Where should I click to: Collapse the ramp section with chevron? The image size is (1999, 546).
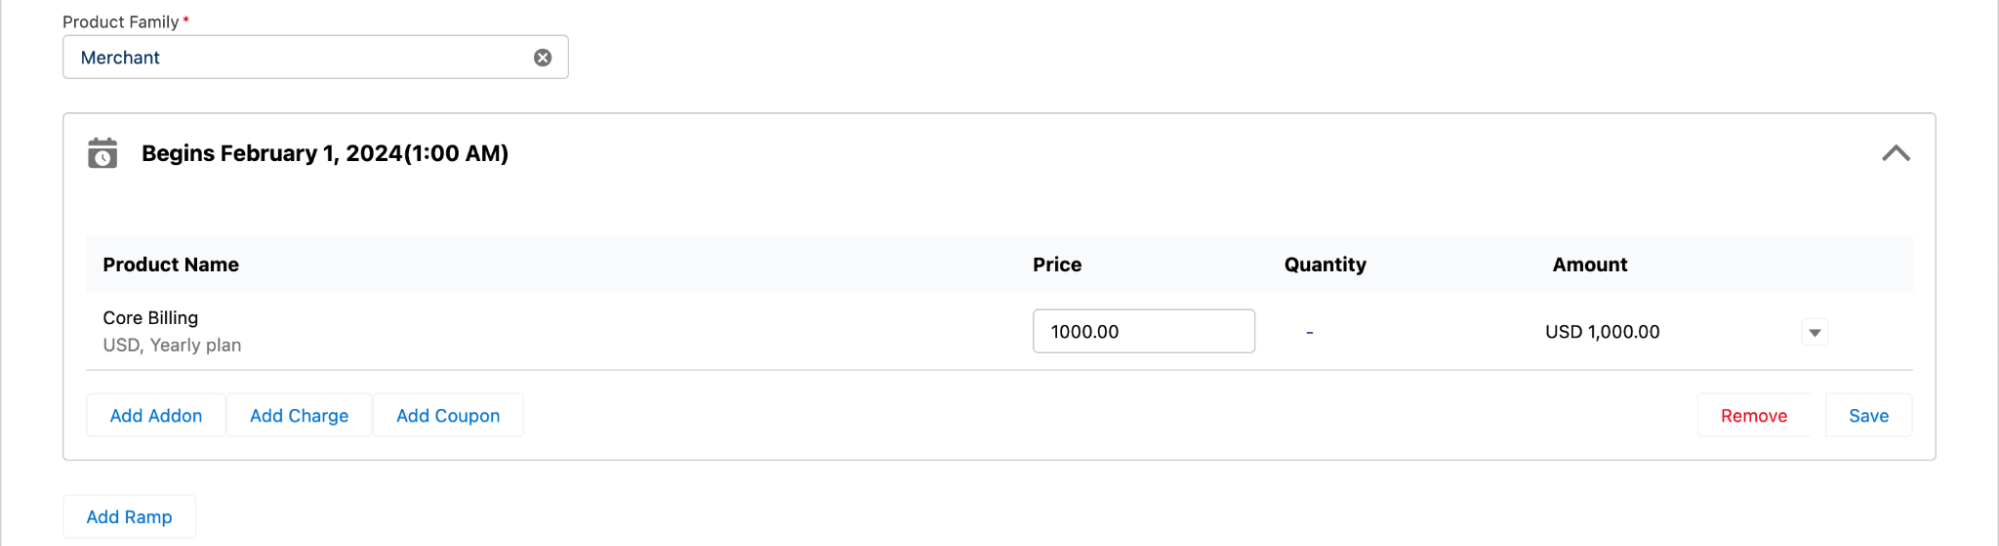tap(1895, 153)
